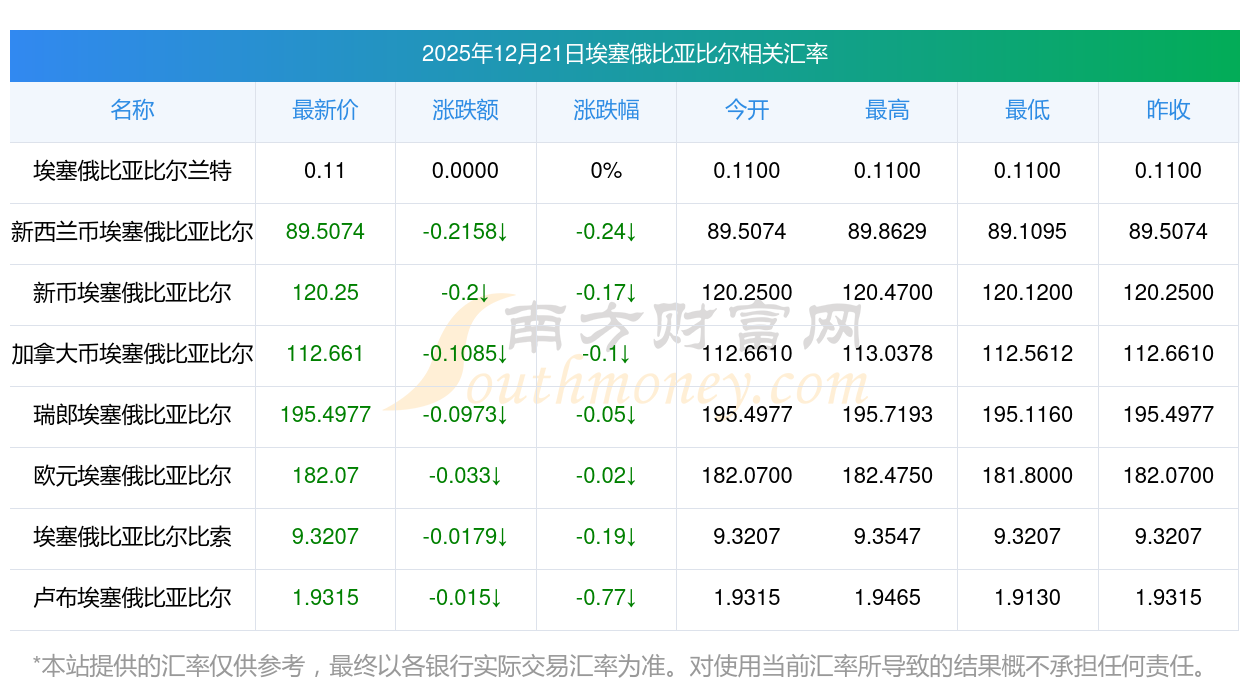Click change amount -0.0973↓

(465, 415)
